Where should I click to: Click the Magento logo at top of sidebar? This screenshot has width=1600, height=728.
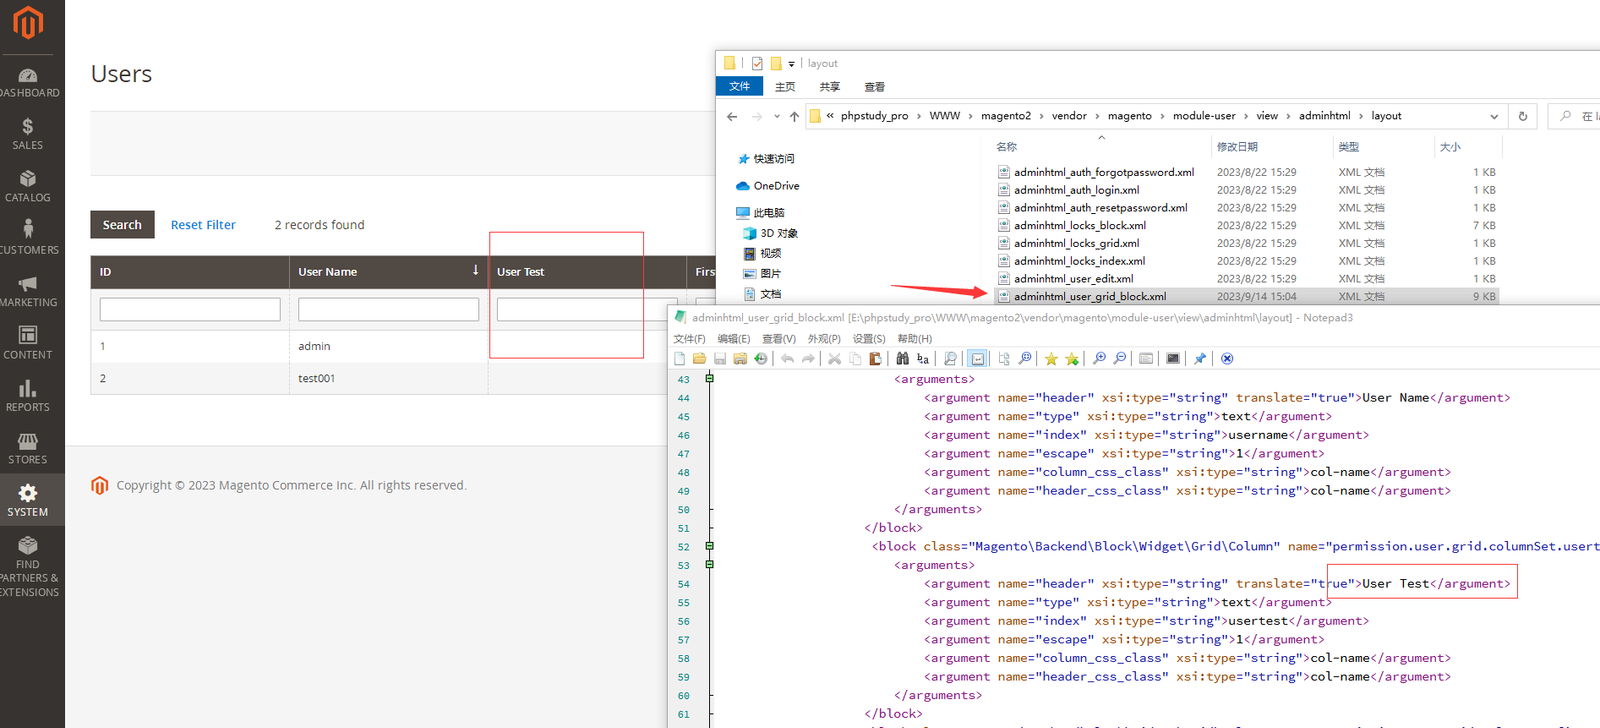pos(28,23)
